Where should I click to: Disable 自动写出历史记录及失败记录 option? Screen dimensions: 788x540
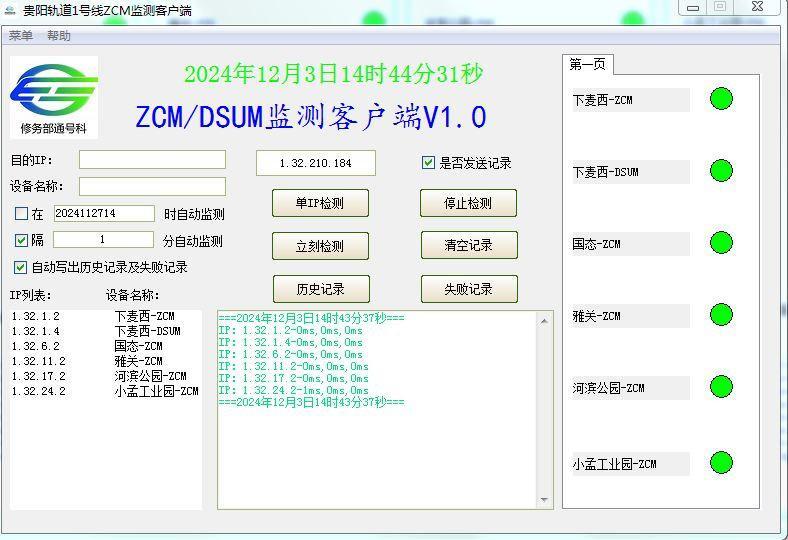click(21, 267)
